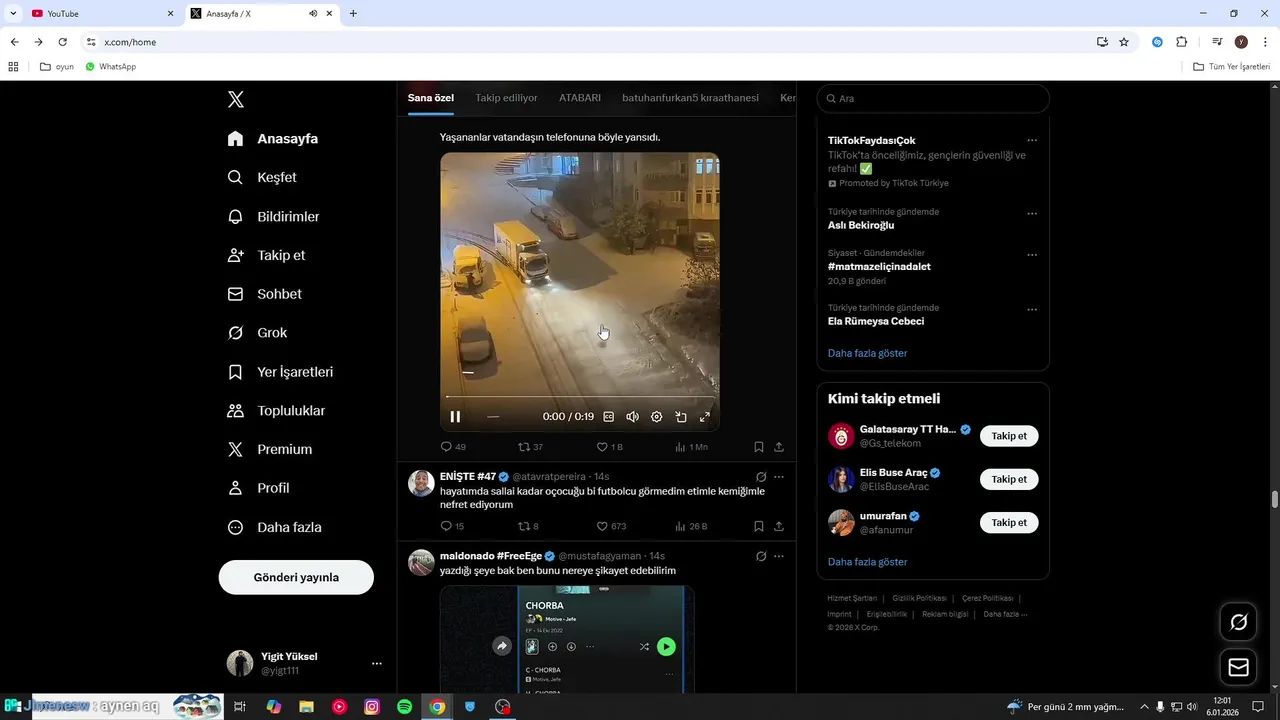Click the video progress bar
This screenshot has height=720, width=1280.
[x=580, y=397]
